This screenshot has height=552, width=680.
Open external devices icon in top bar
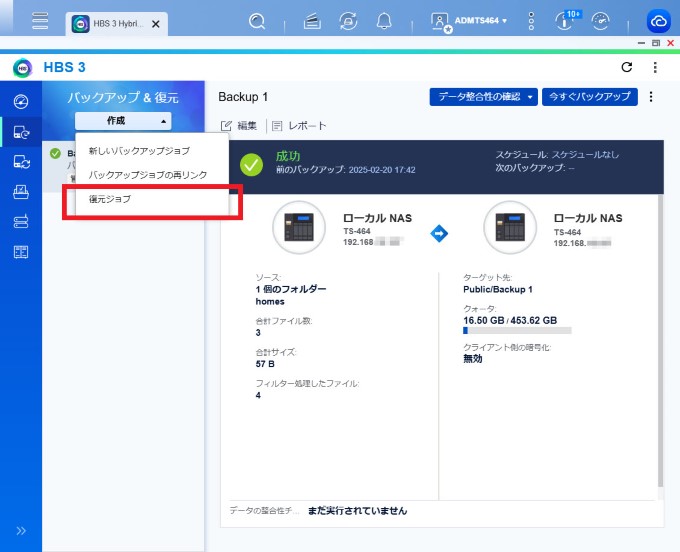pyautogui.click(x=348, y=21)
